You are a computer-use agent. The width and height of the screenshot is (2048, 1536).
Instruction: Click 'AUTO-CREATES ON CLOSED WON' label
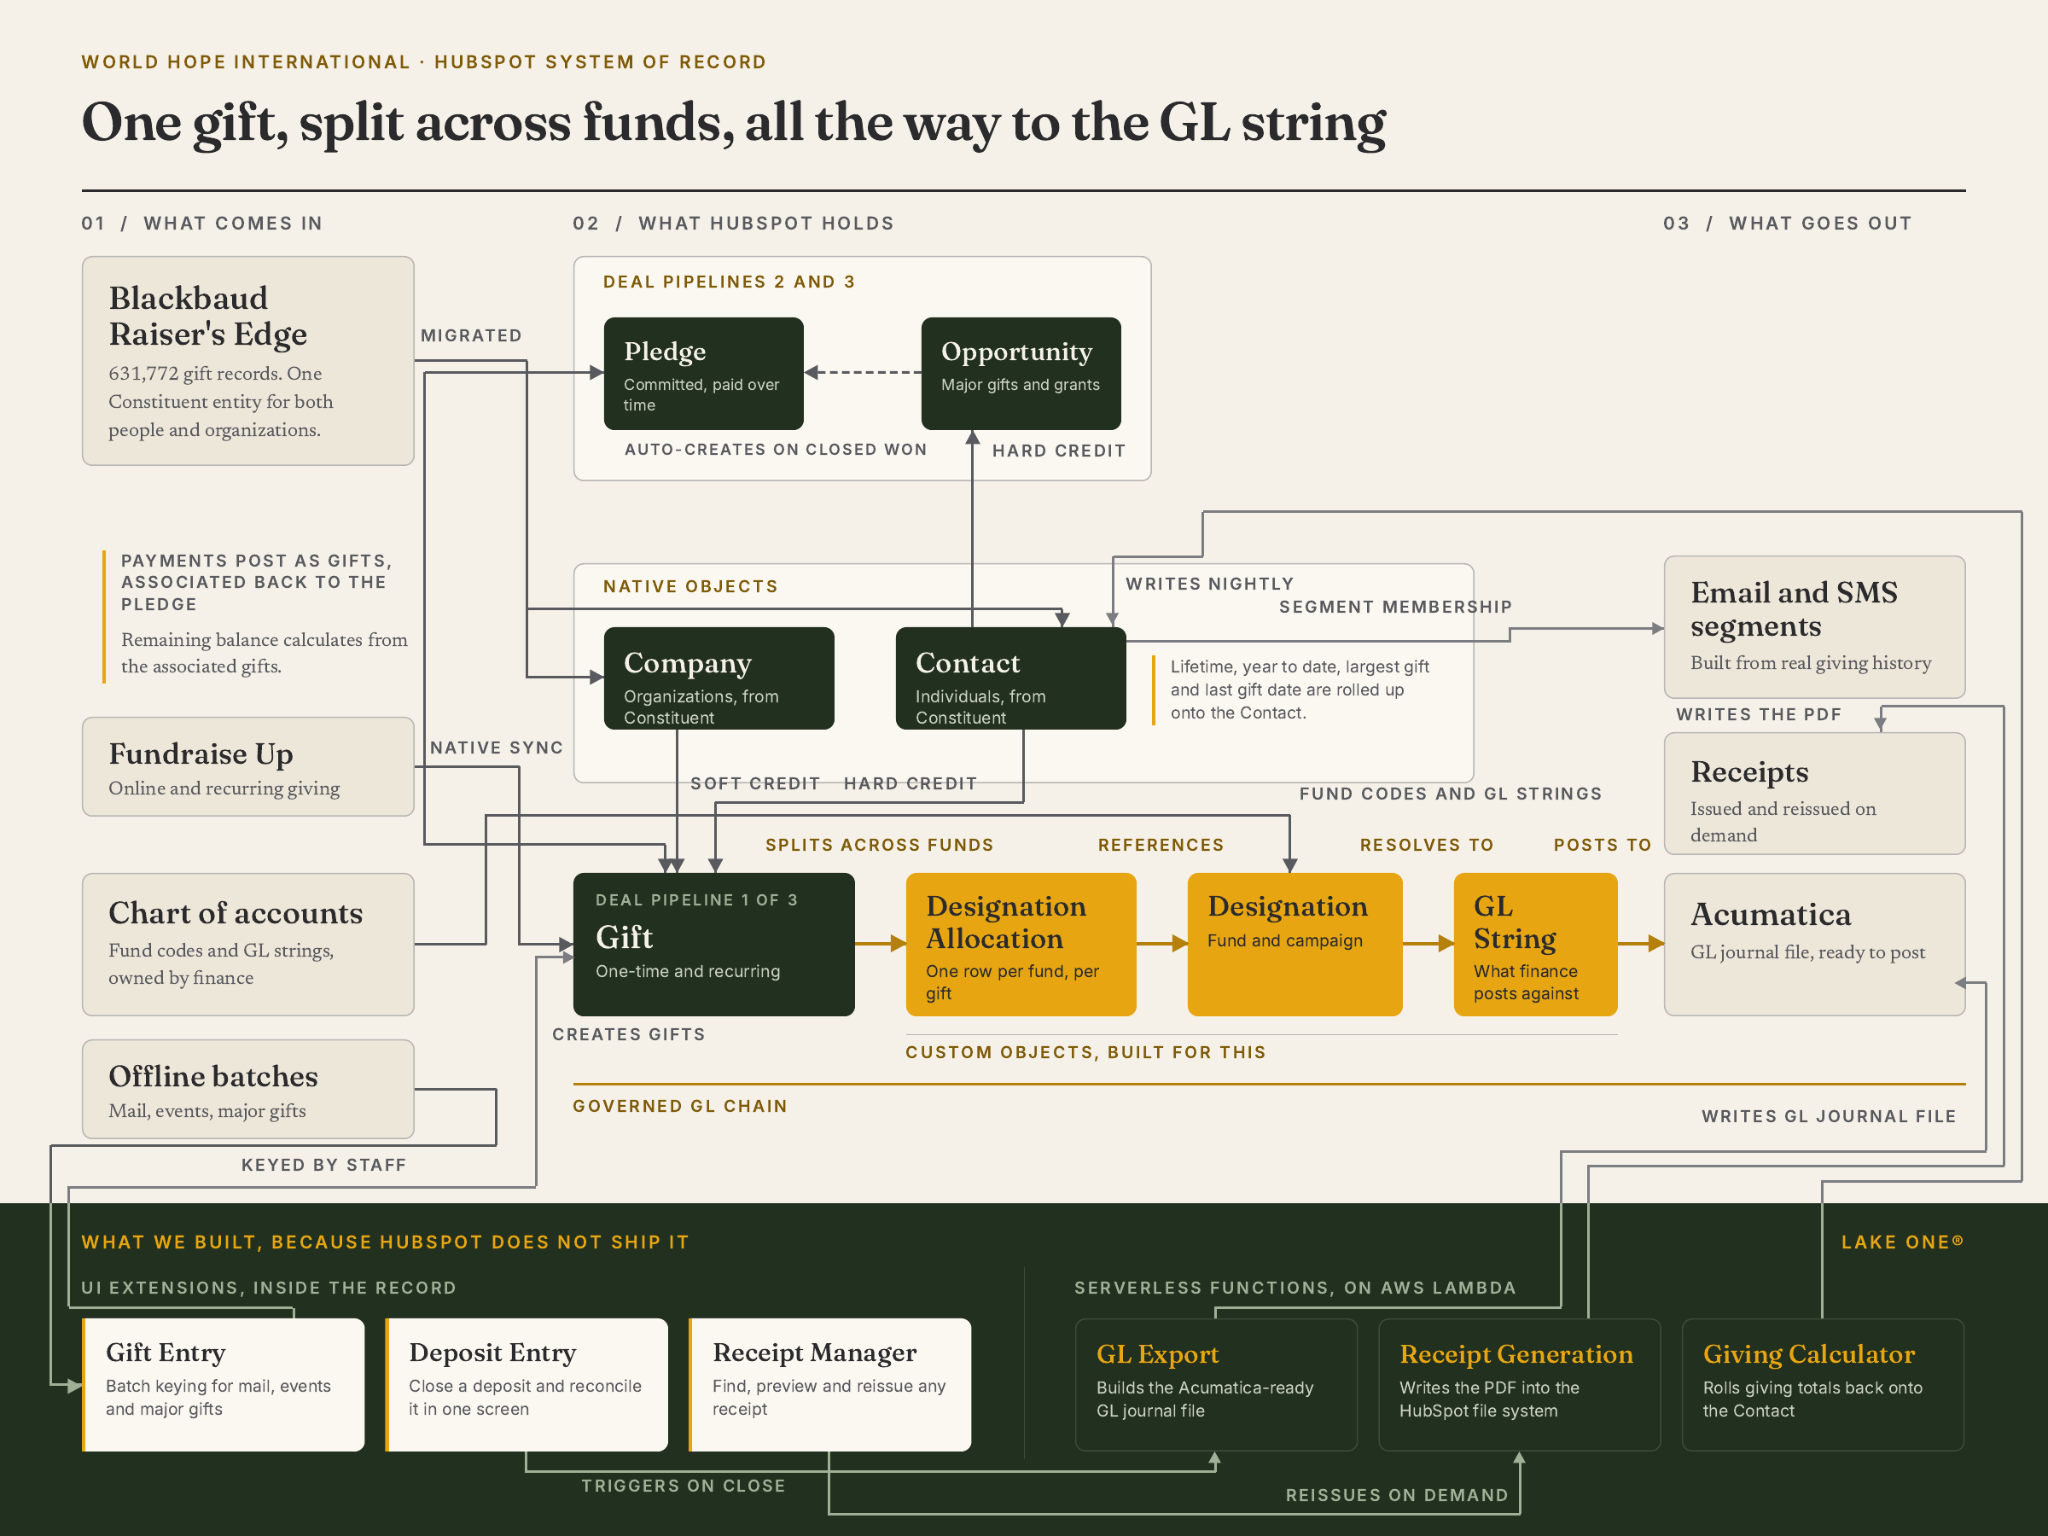776,450
